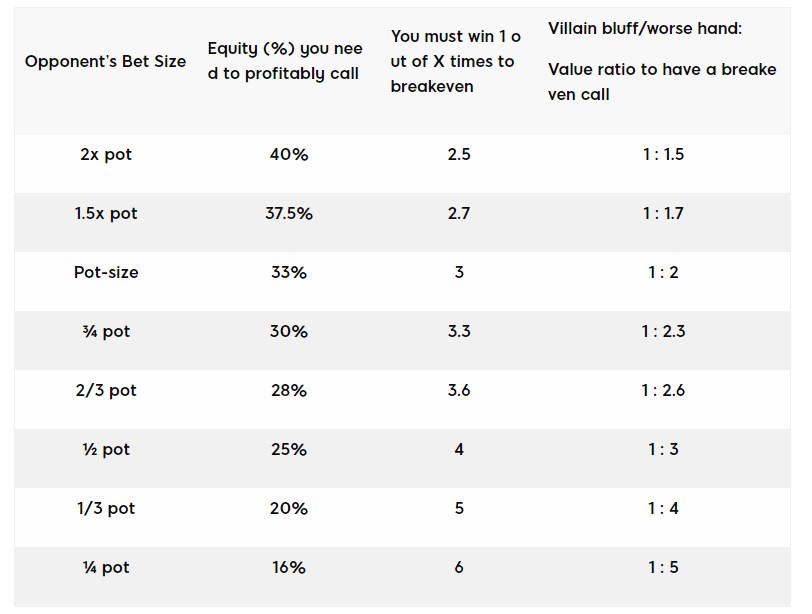Click the "2/3 pot" row label
The width and height of the screenshot is (812, 614).
[x=105, y=390]
